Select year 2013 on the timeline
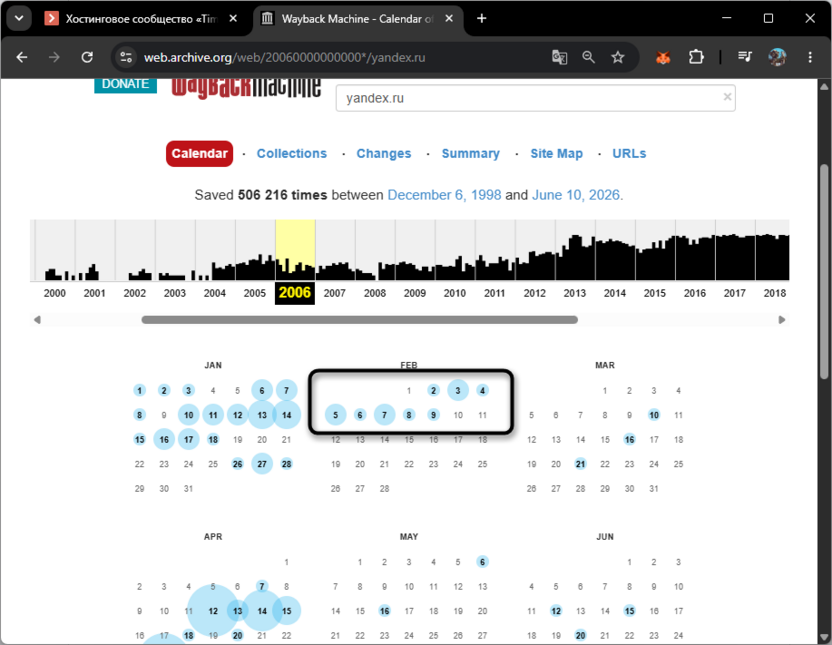This screenshot has width=832, height=645. (575, 293)
